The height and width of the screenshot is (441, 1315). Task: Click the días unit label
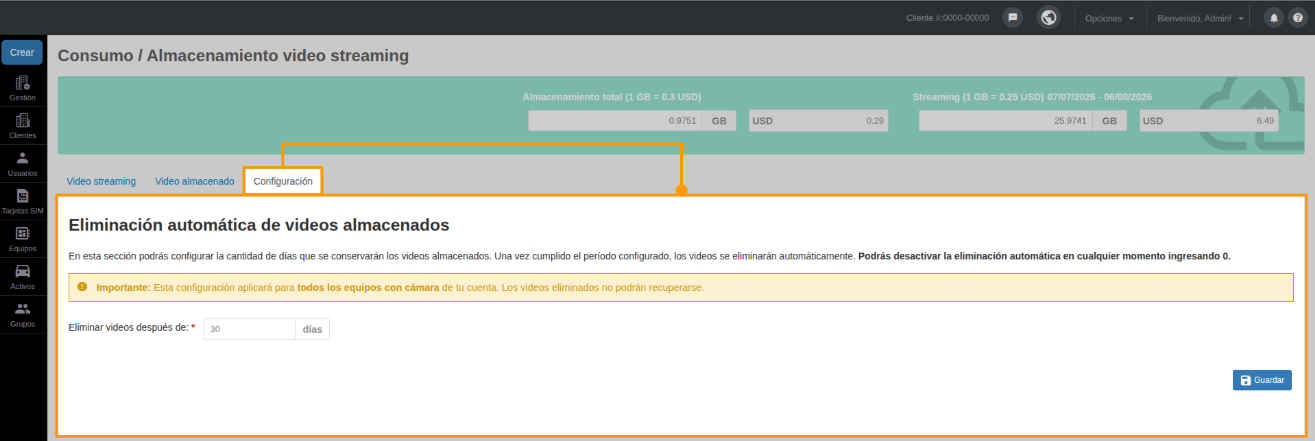click(312, 328)
